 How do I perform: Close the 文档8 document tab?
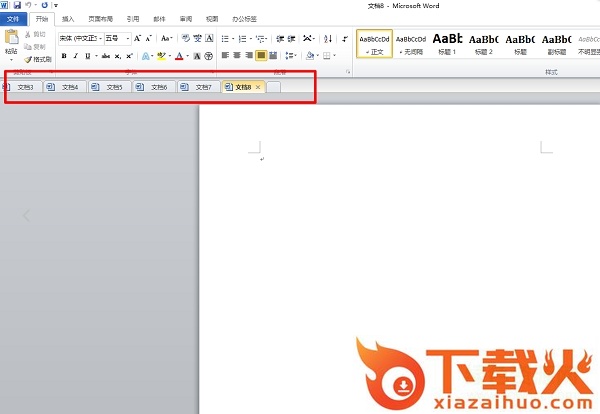(258, 87)
